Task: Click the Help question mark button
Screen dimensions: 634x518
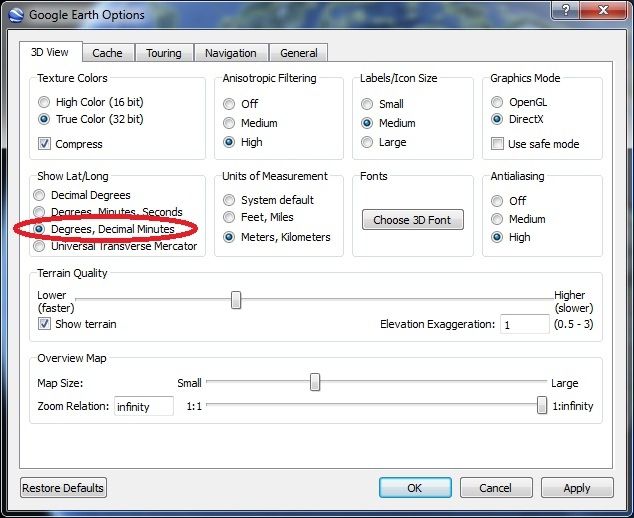Action: (x=566, y=10)
